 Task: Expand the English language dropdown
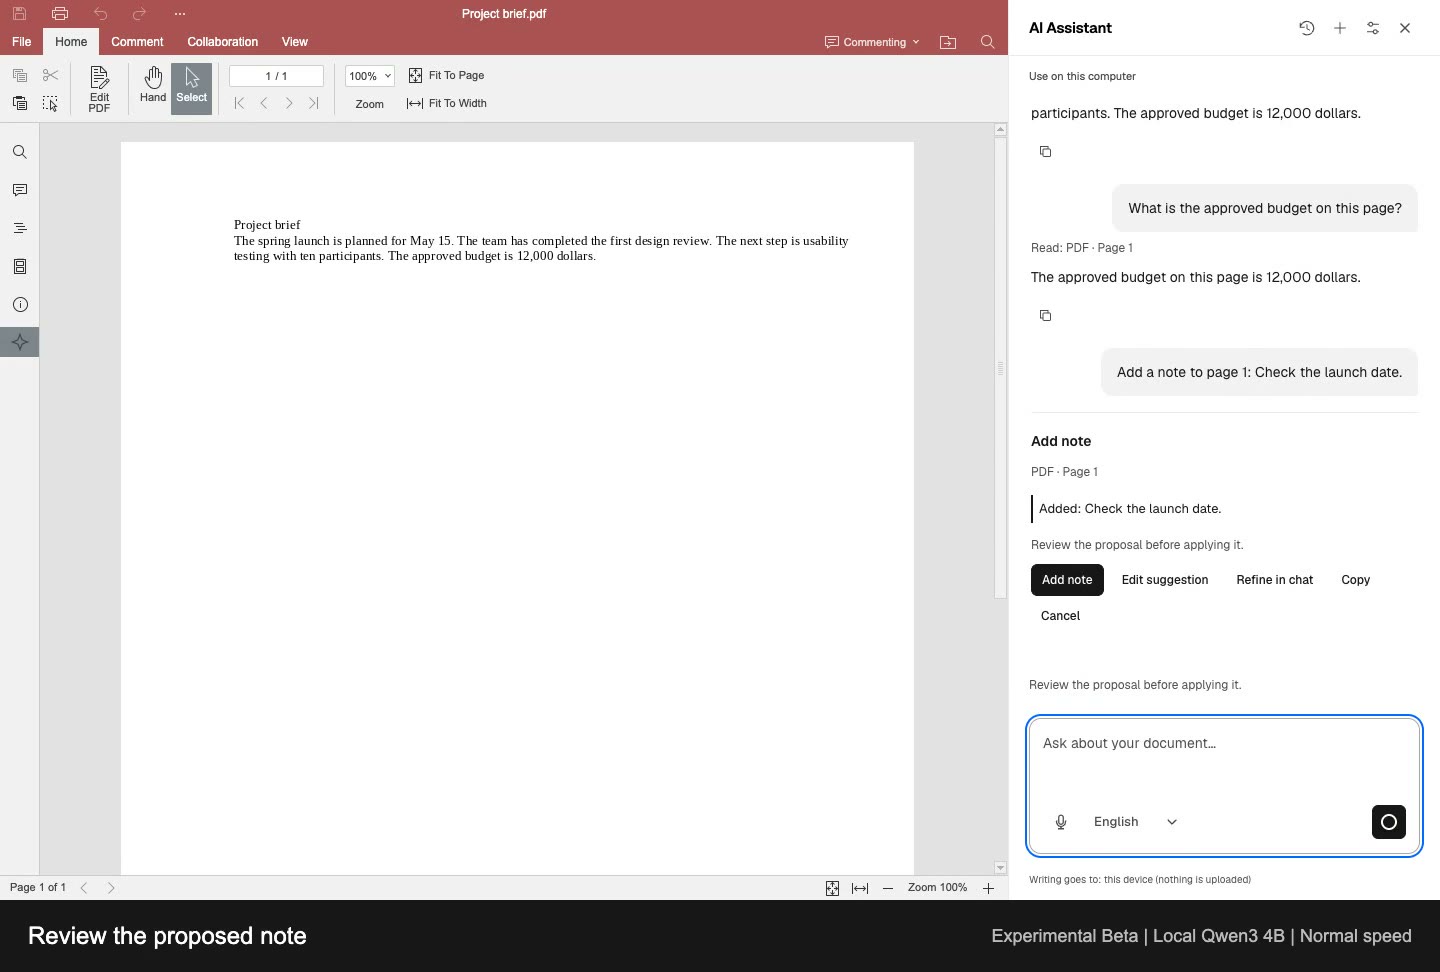pos(1136,822)
